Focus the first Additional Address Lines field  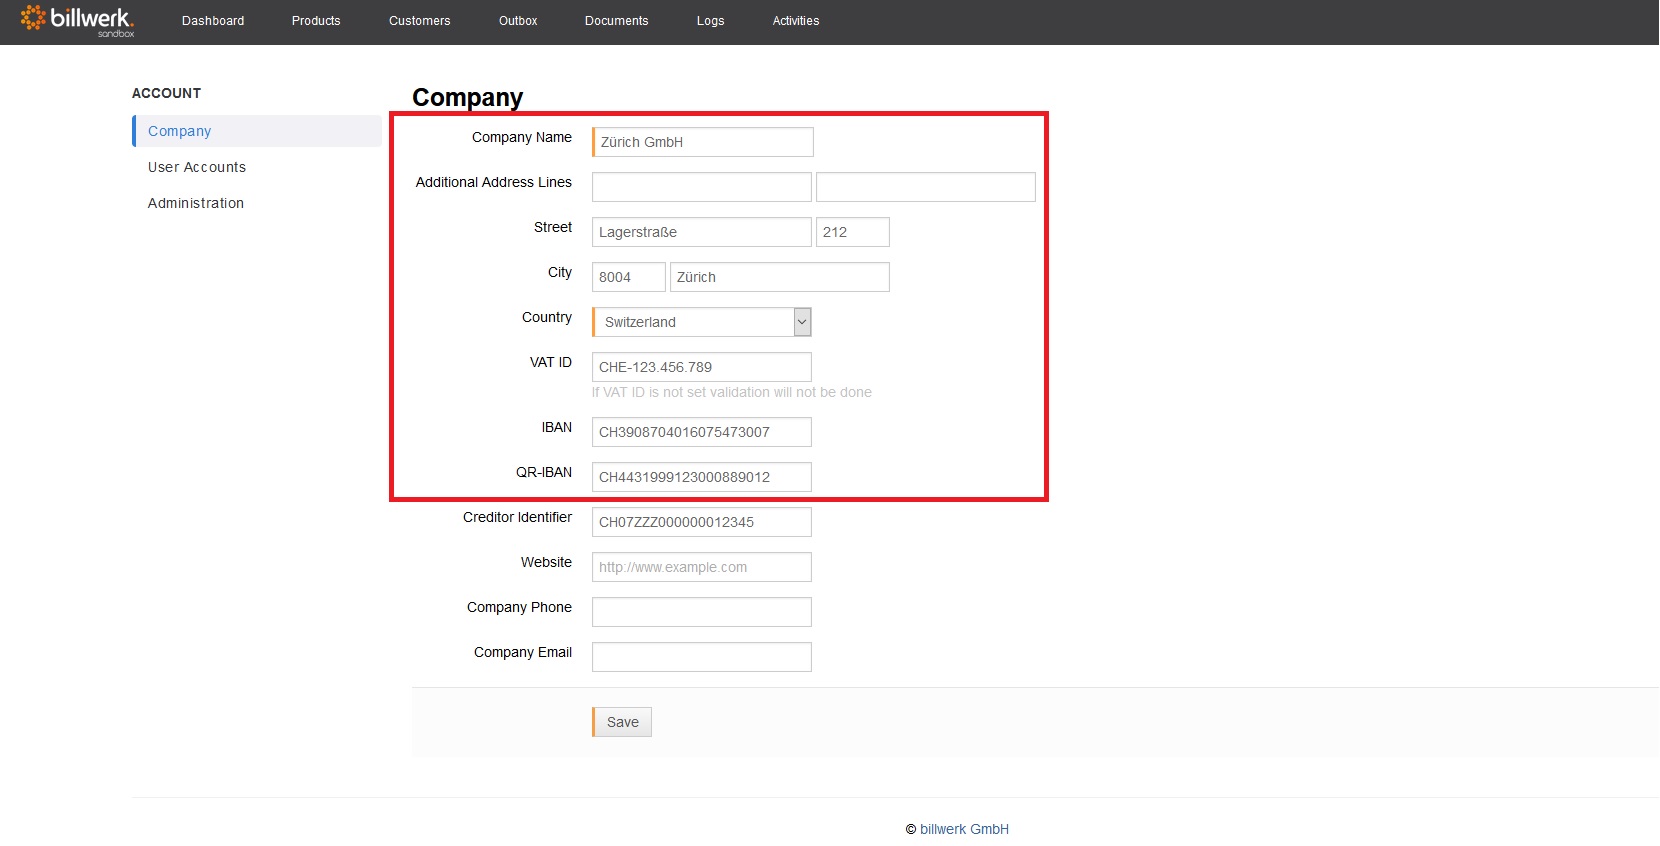click(x=702, y=187)
